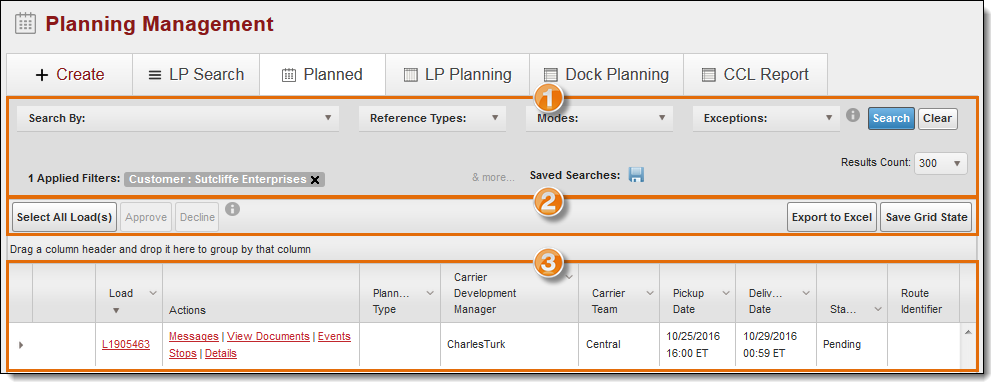
Task: Open Load column header menu chevron
Action: 152,293
